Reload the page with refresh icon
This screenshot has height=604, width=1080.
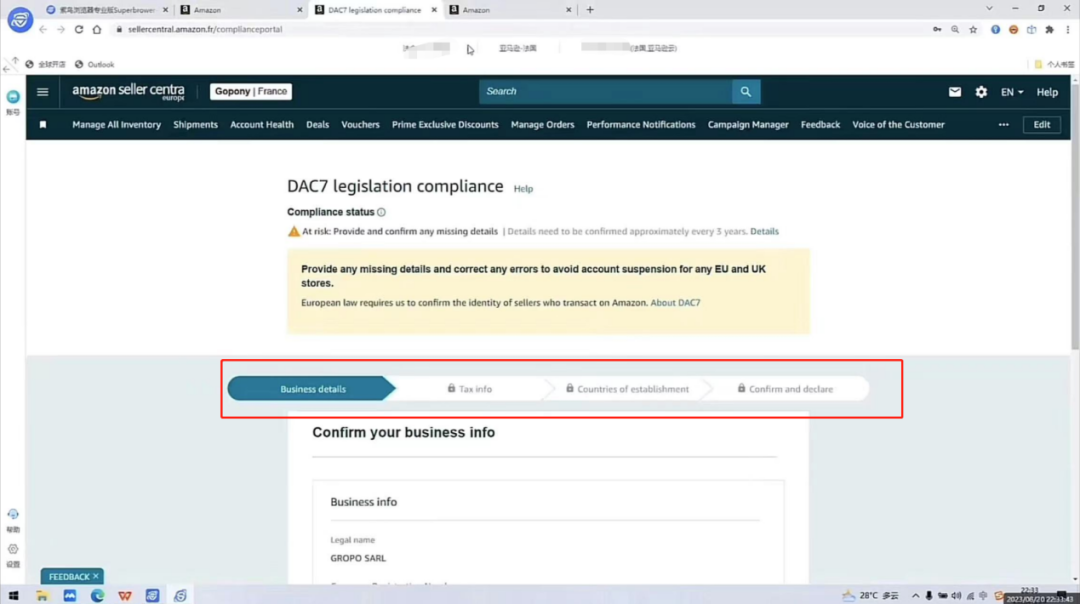click(79, 30)
